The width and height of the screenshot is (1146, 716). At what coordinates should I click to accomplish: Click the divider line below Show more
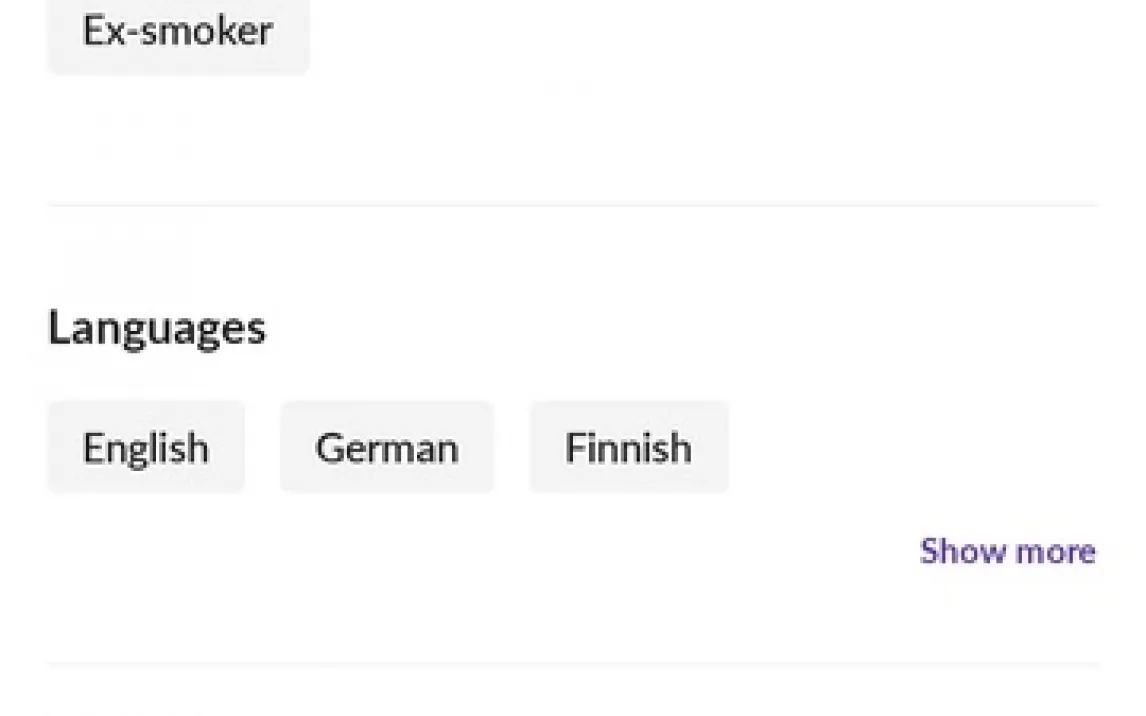coord(573,663)
